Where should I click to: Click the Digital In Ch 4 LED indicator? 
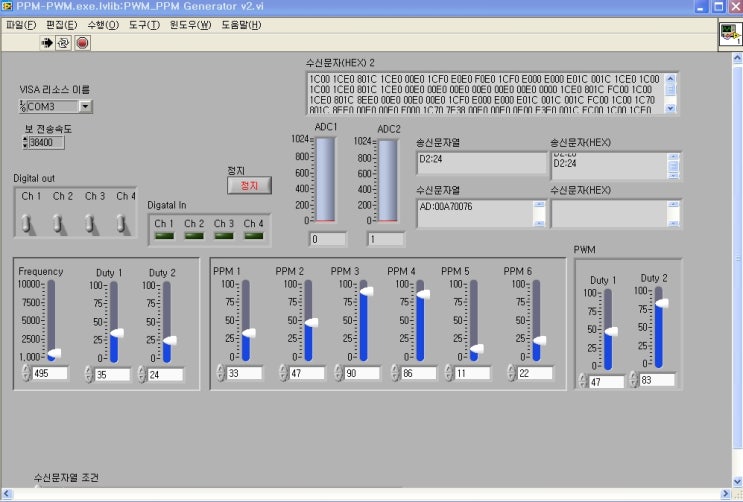254,236
